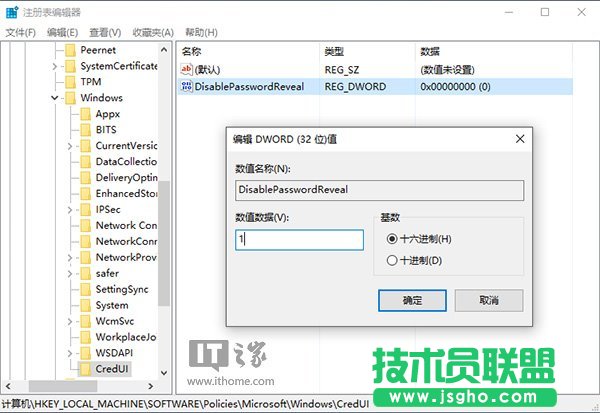Click the Appx folder icon

pyautogui.click(x=86, y=114)
